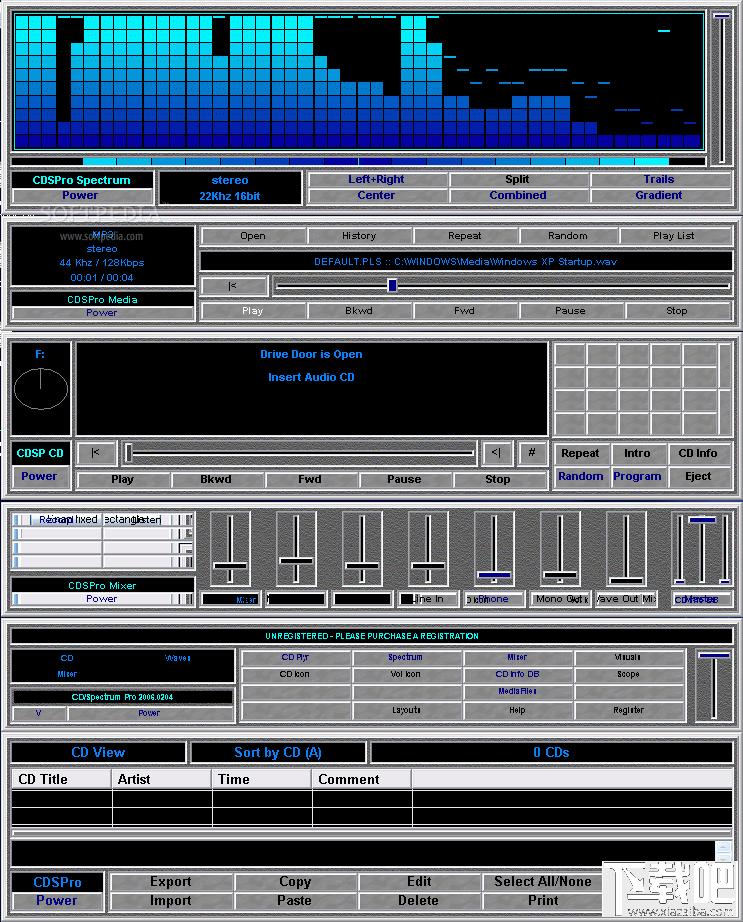Screen dimensions: 743x922
Task: Click Fwd in the CDSPro Media panel
Action: tap(464, 310)
